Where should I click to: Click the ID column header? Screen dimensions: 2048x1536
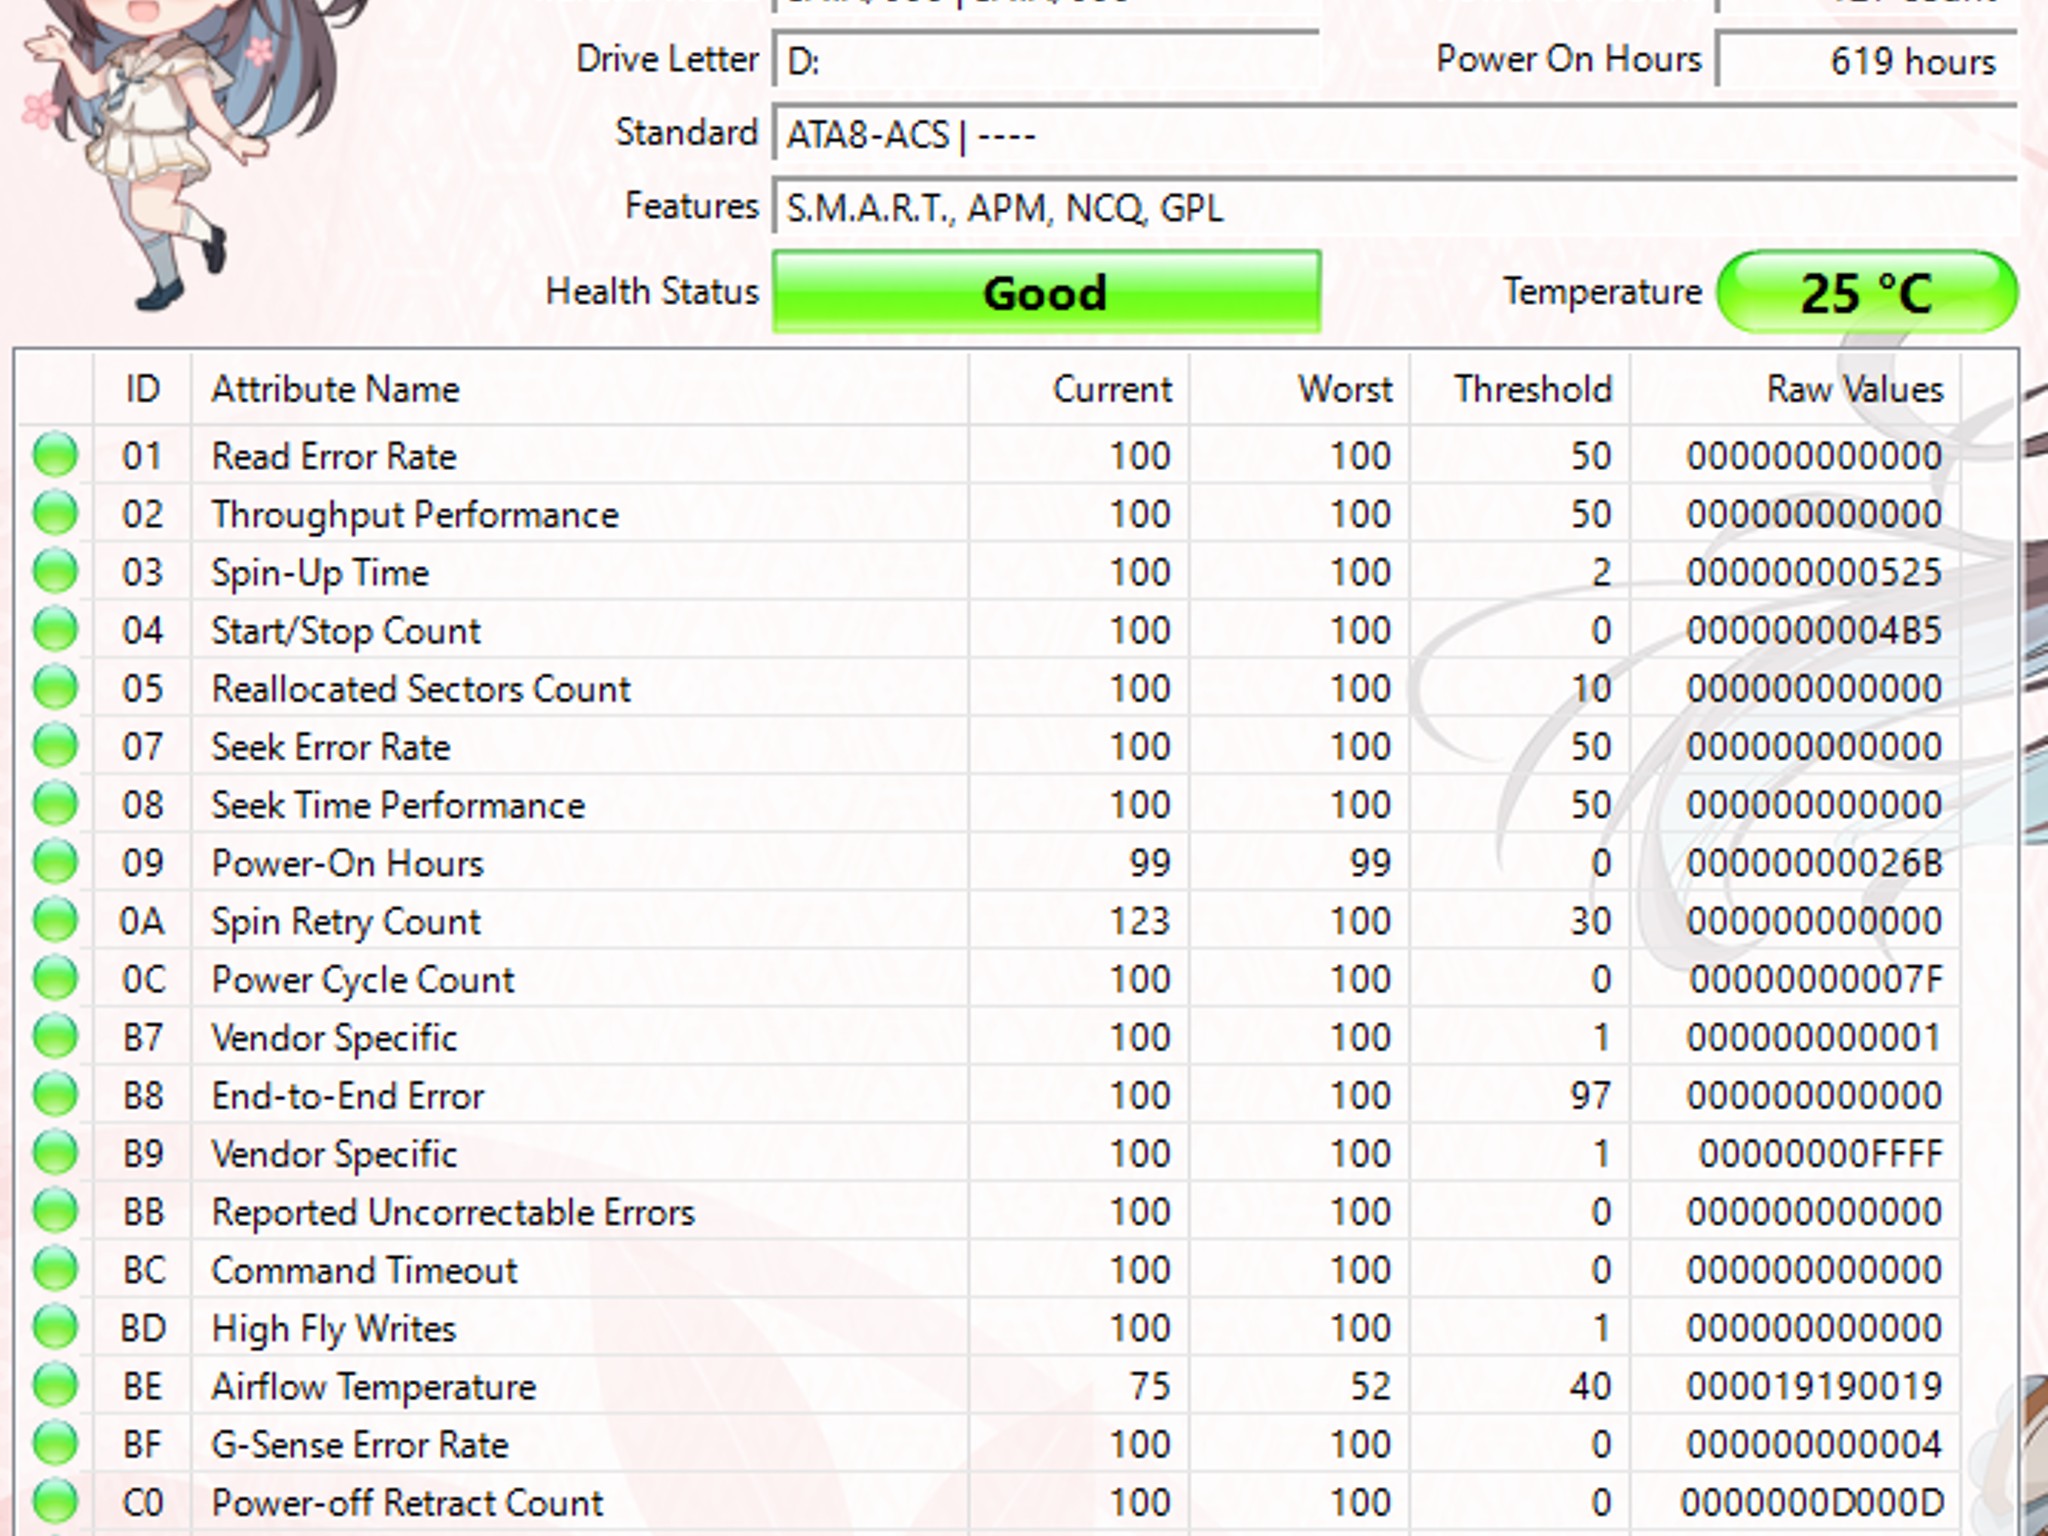point(142,388)
